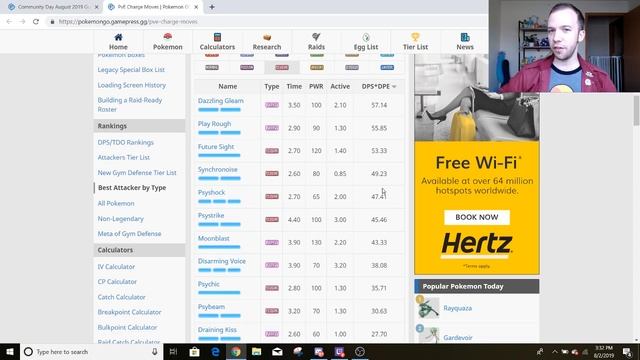Open Loading Screen History link
Screen dimensions: 640x360
tap(131, 85)
